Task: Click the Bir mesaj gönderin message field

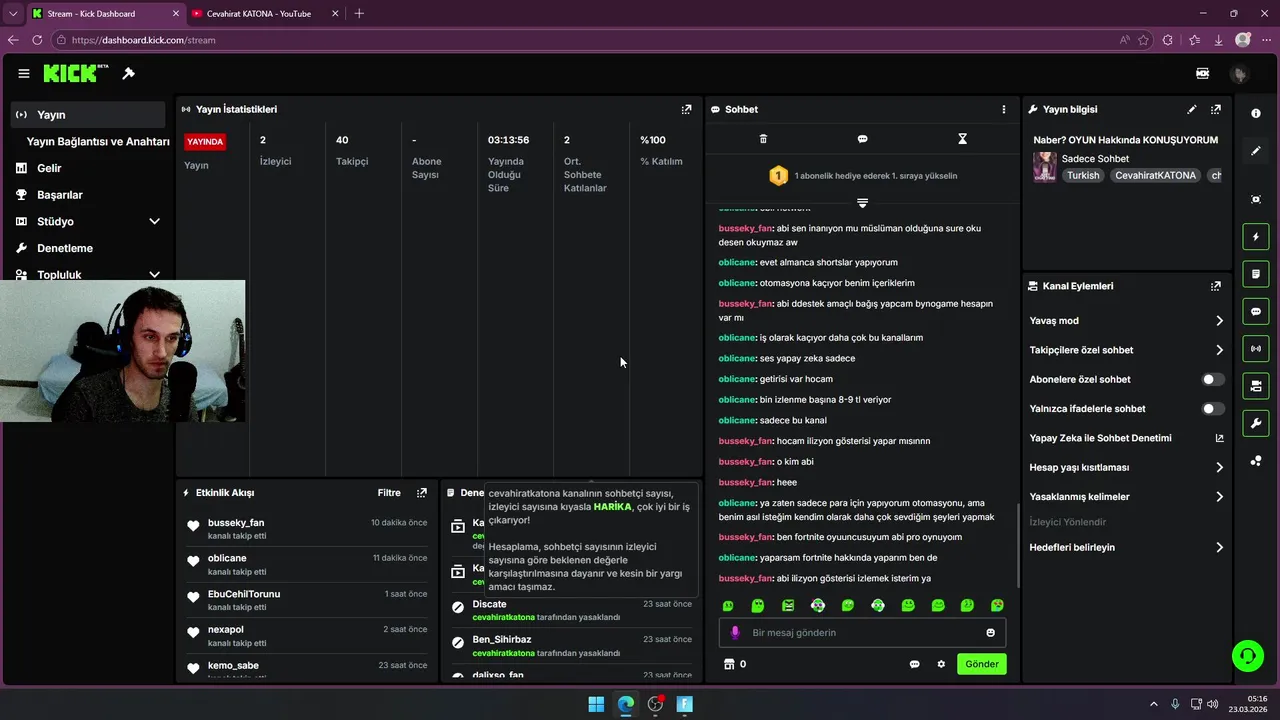Action: click(862, 632)
